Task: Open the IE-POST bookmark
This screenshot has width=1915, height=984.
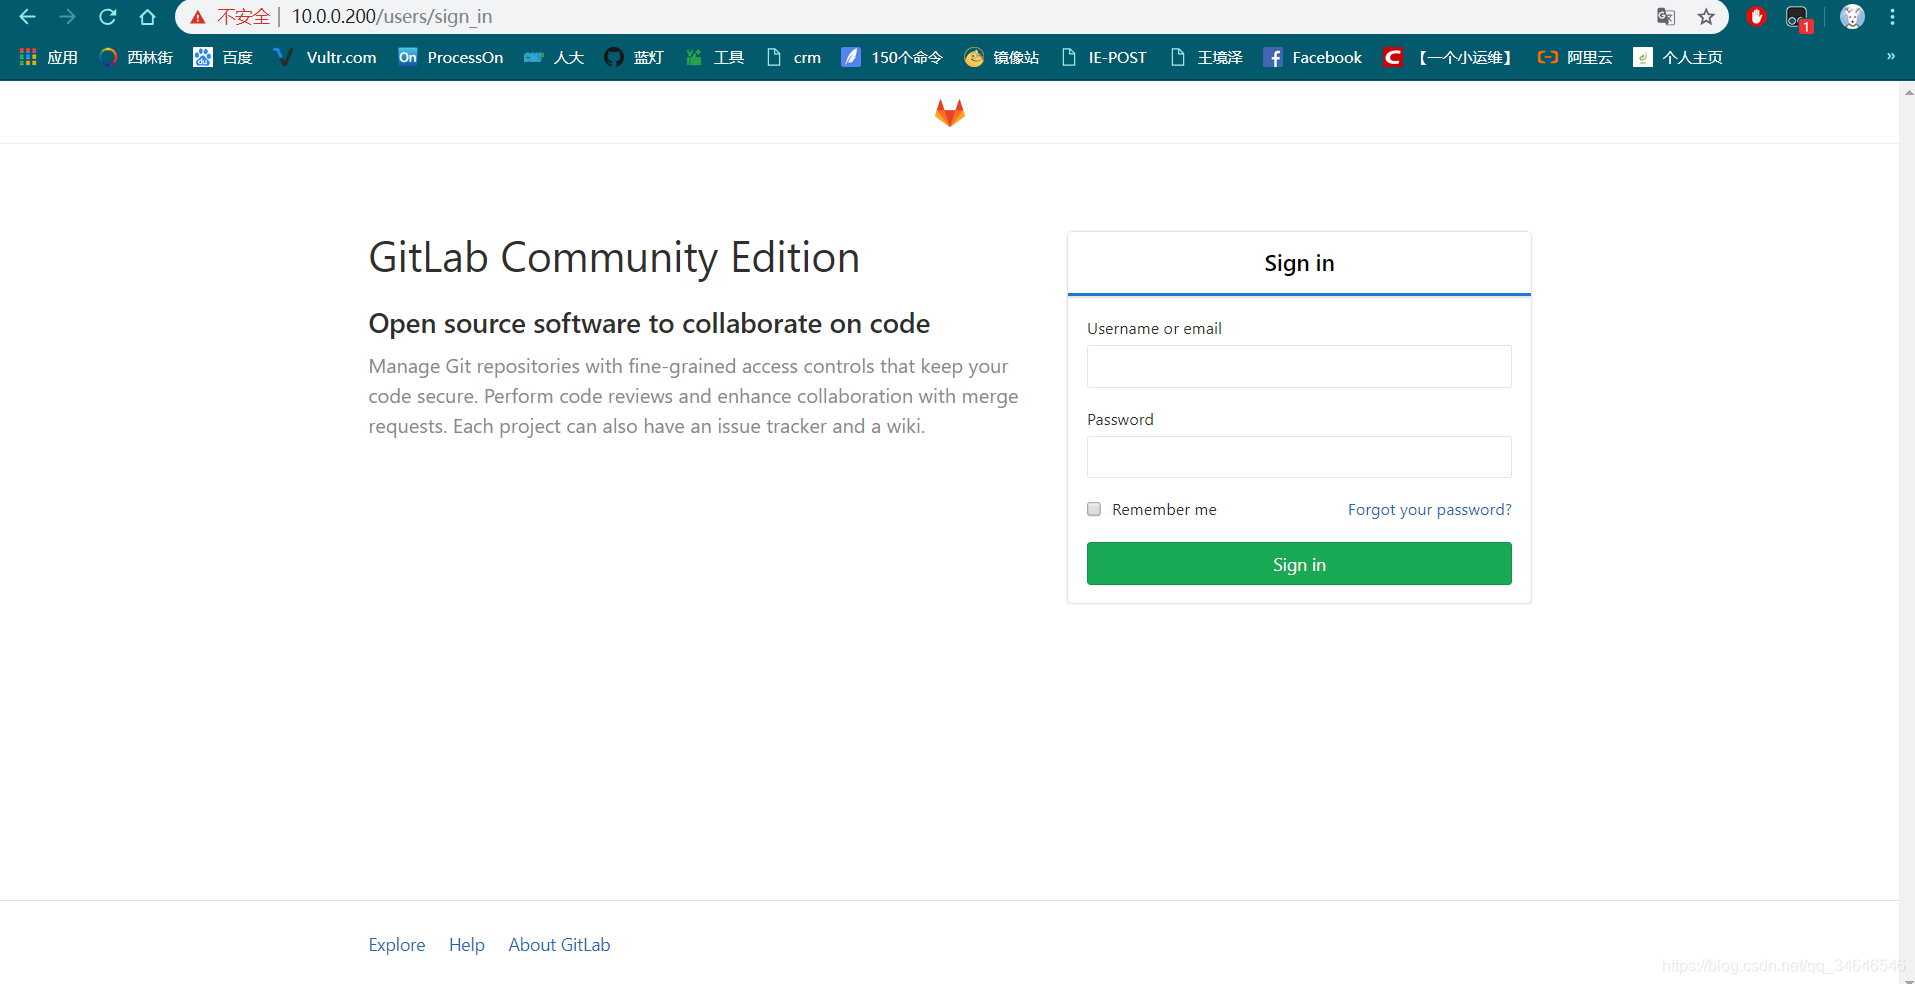Action: (x=1104, y=57)
